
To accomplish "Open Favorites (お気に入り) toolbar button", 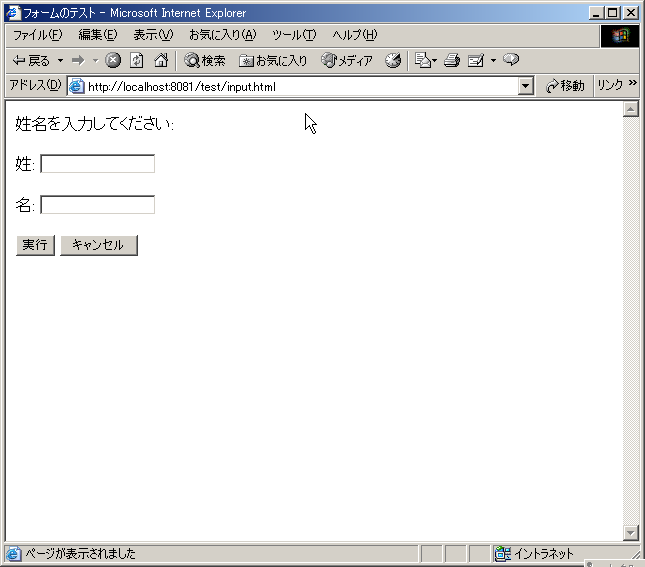I will [x=273, y=61].
